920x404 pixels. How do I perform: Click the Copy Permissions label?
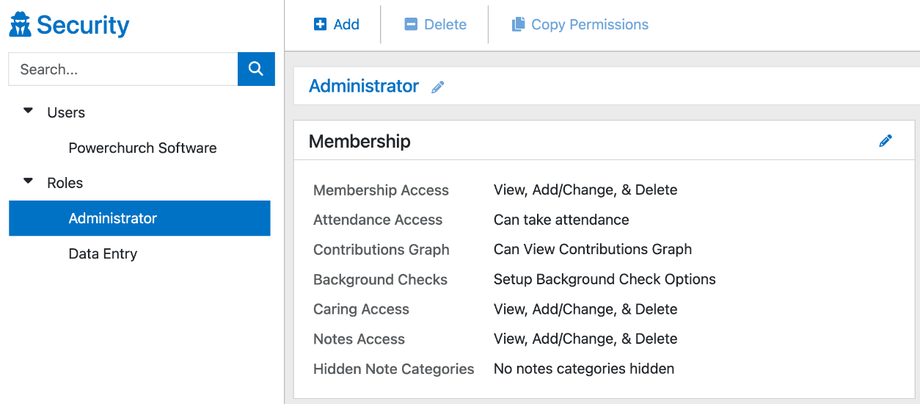[x=590, y=25]
